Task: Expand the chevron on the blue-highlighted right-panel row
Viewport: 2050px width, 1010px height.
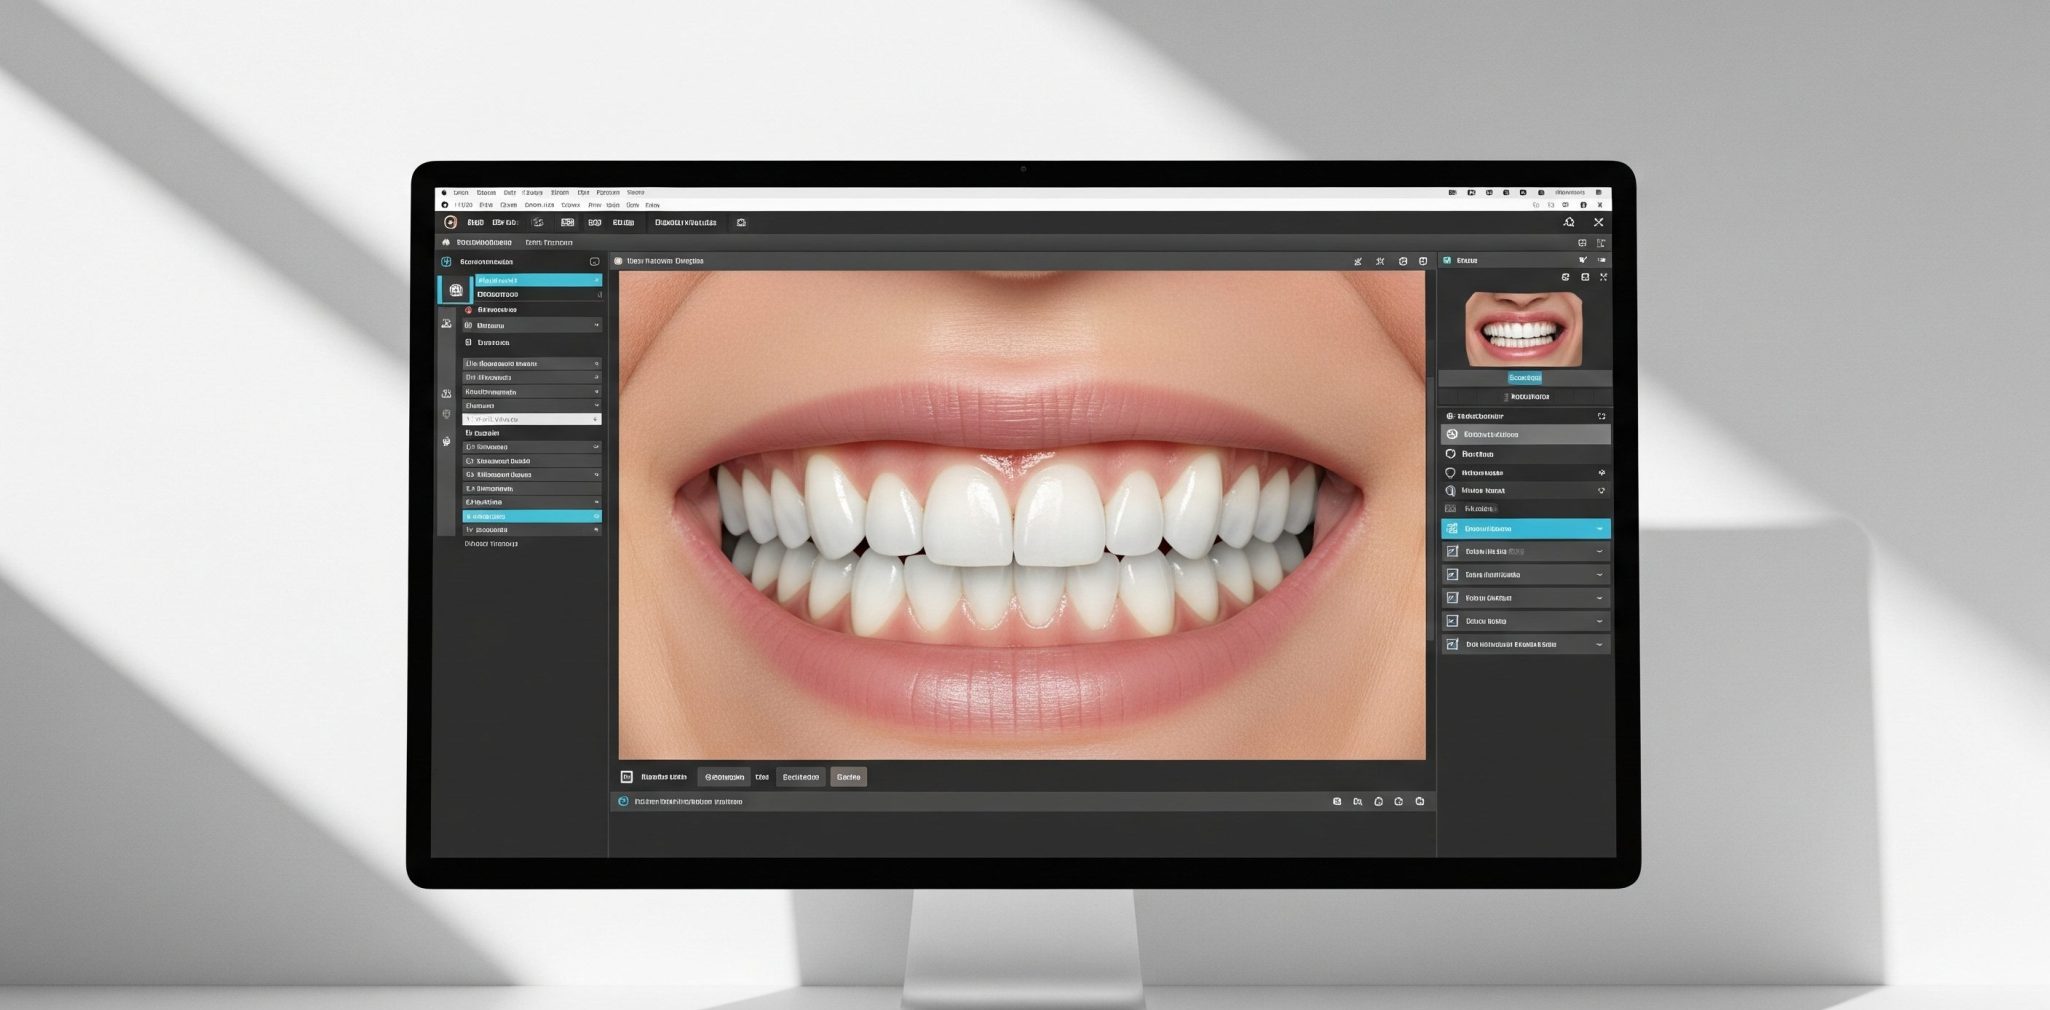Action: click(1599, 529)
